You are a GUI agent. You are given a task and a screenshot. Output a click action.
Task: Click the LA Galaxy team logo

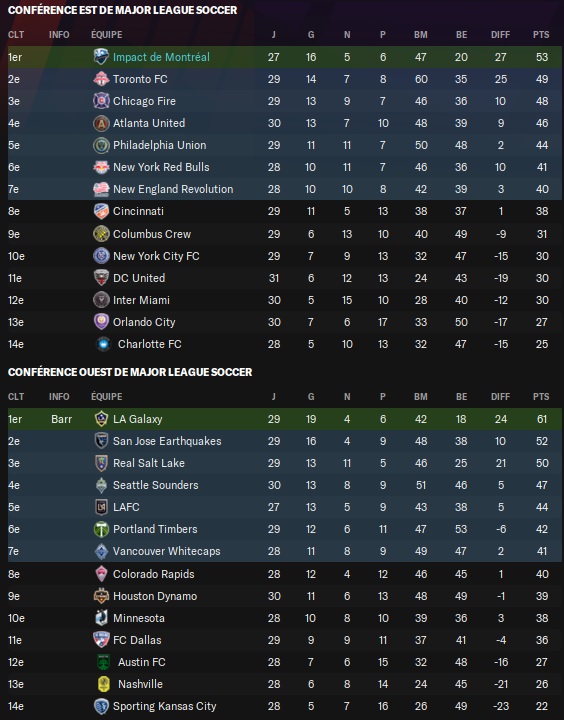pyautogui.click(x=101, y=419)
